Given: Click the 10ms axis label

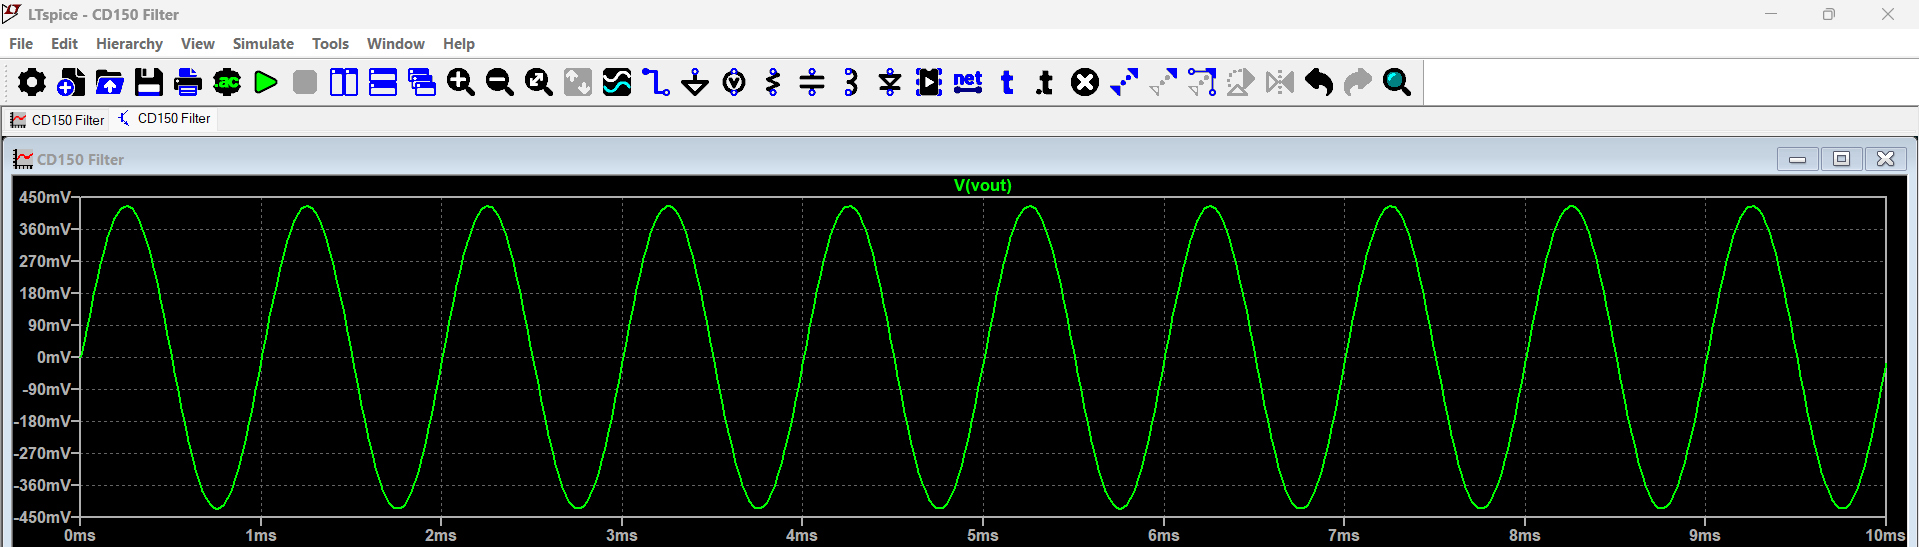Looking at the screenshot, I should (1884, 535).
